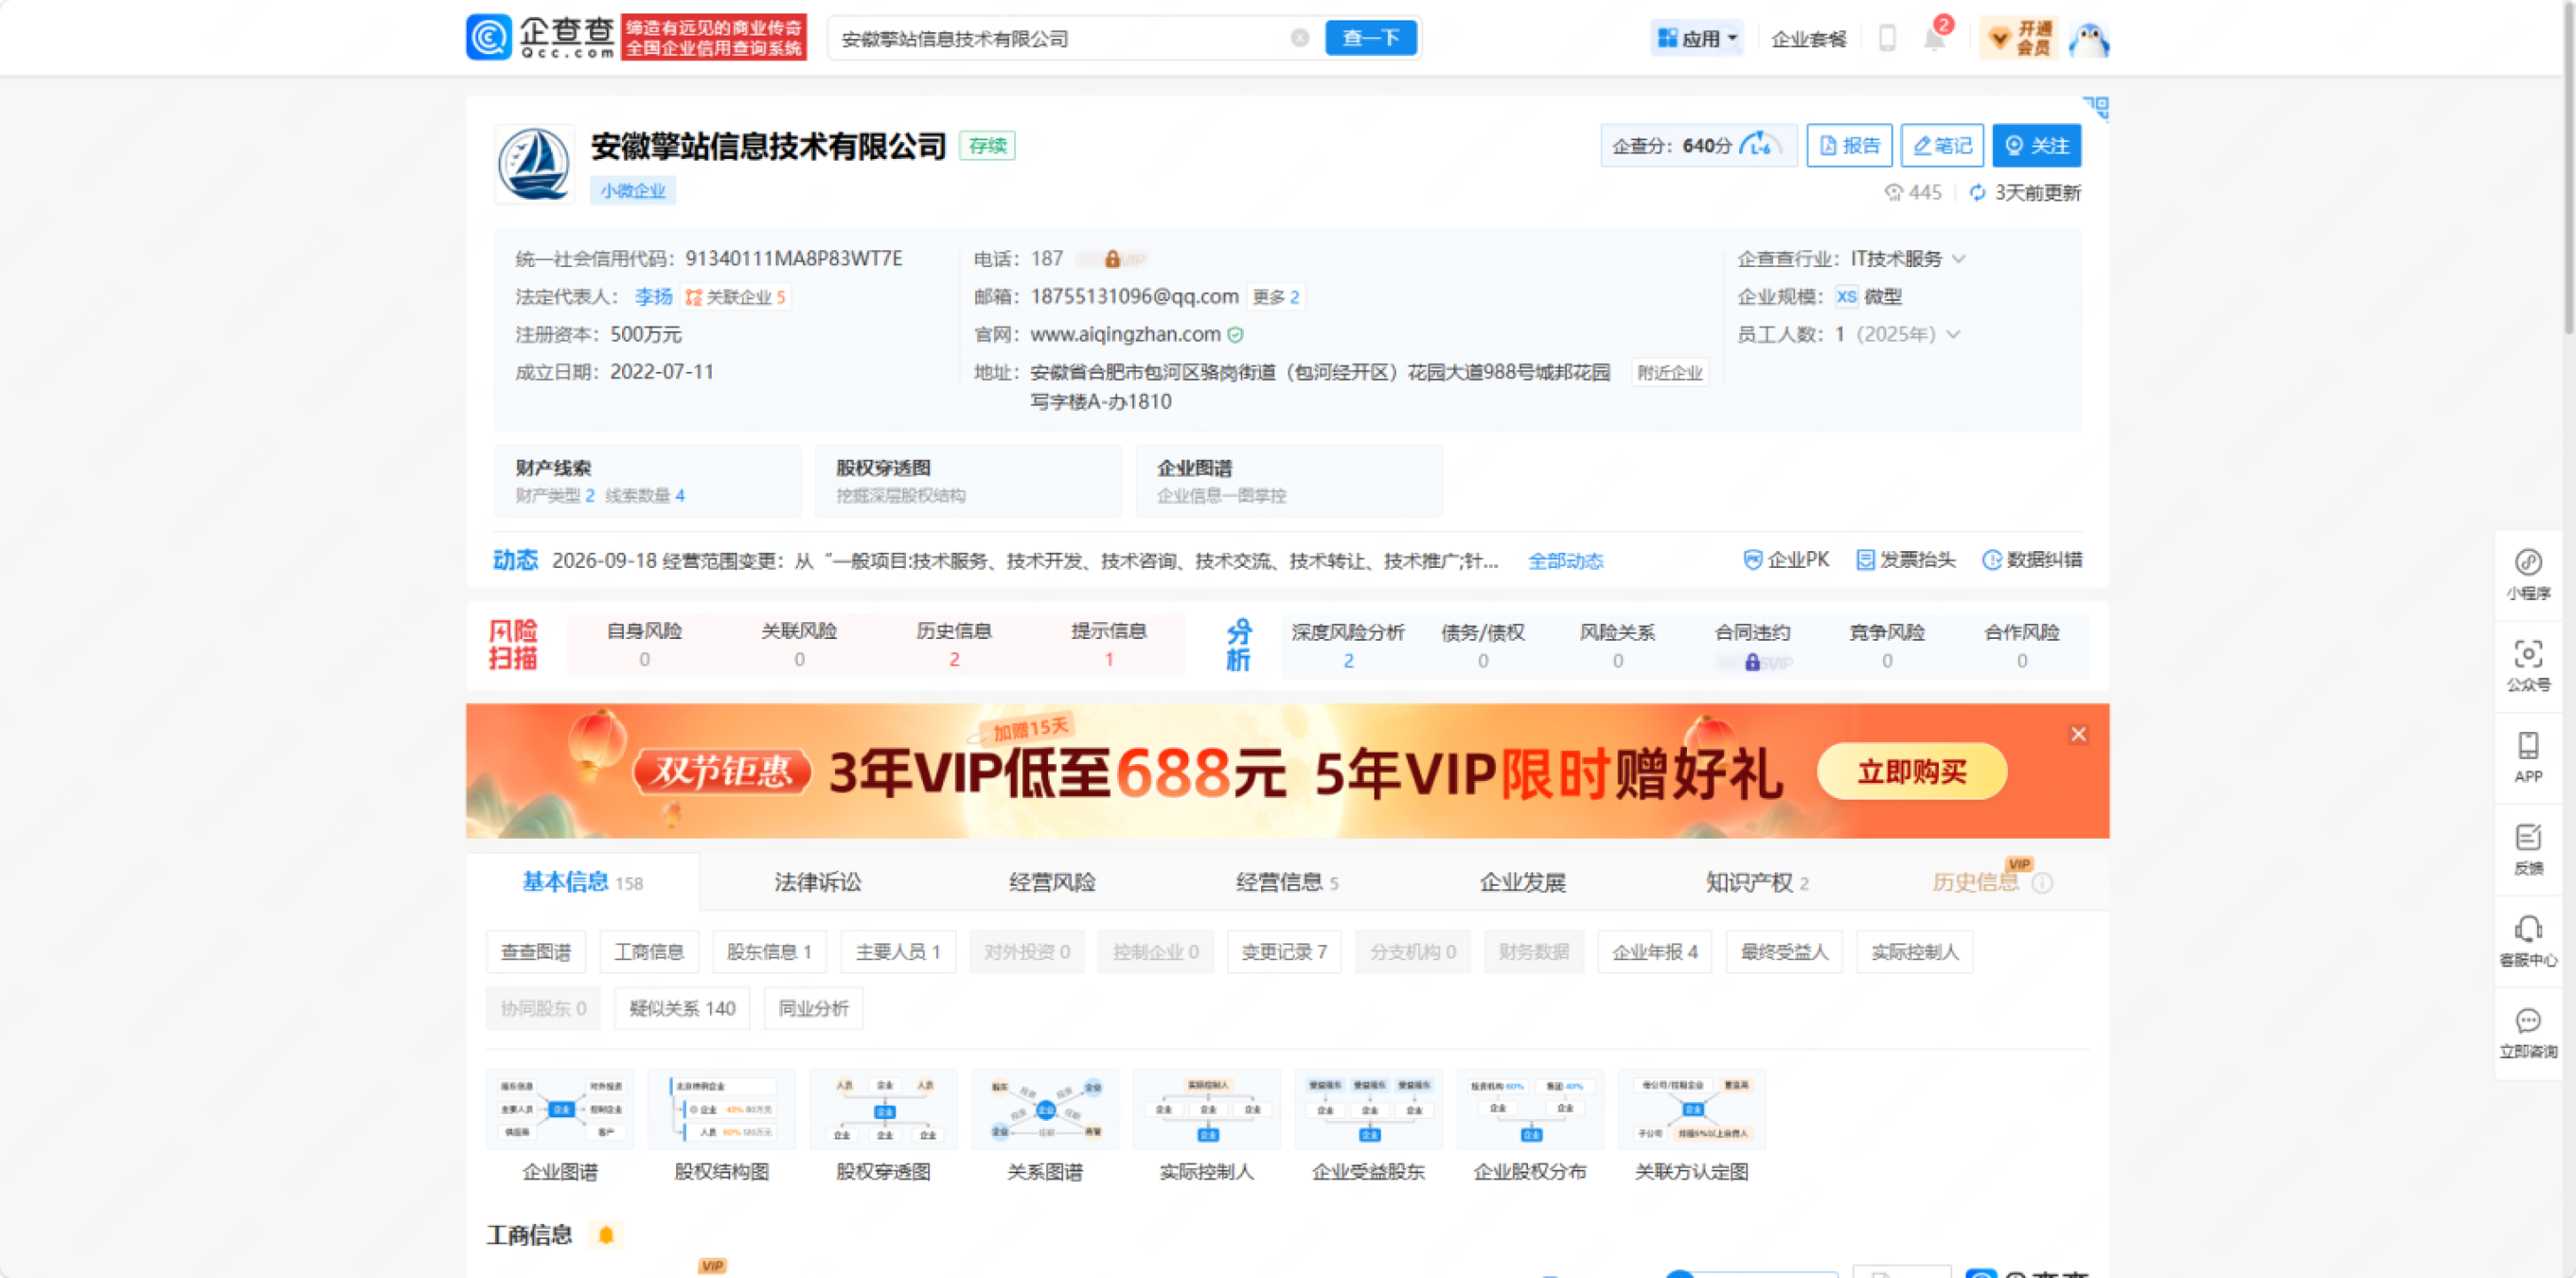2576x1278 pixels.
Task: Open legal representative 李扬 link
Action: (x=654, y=296)
